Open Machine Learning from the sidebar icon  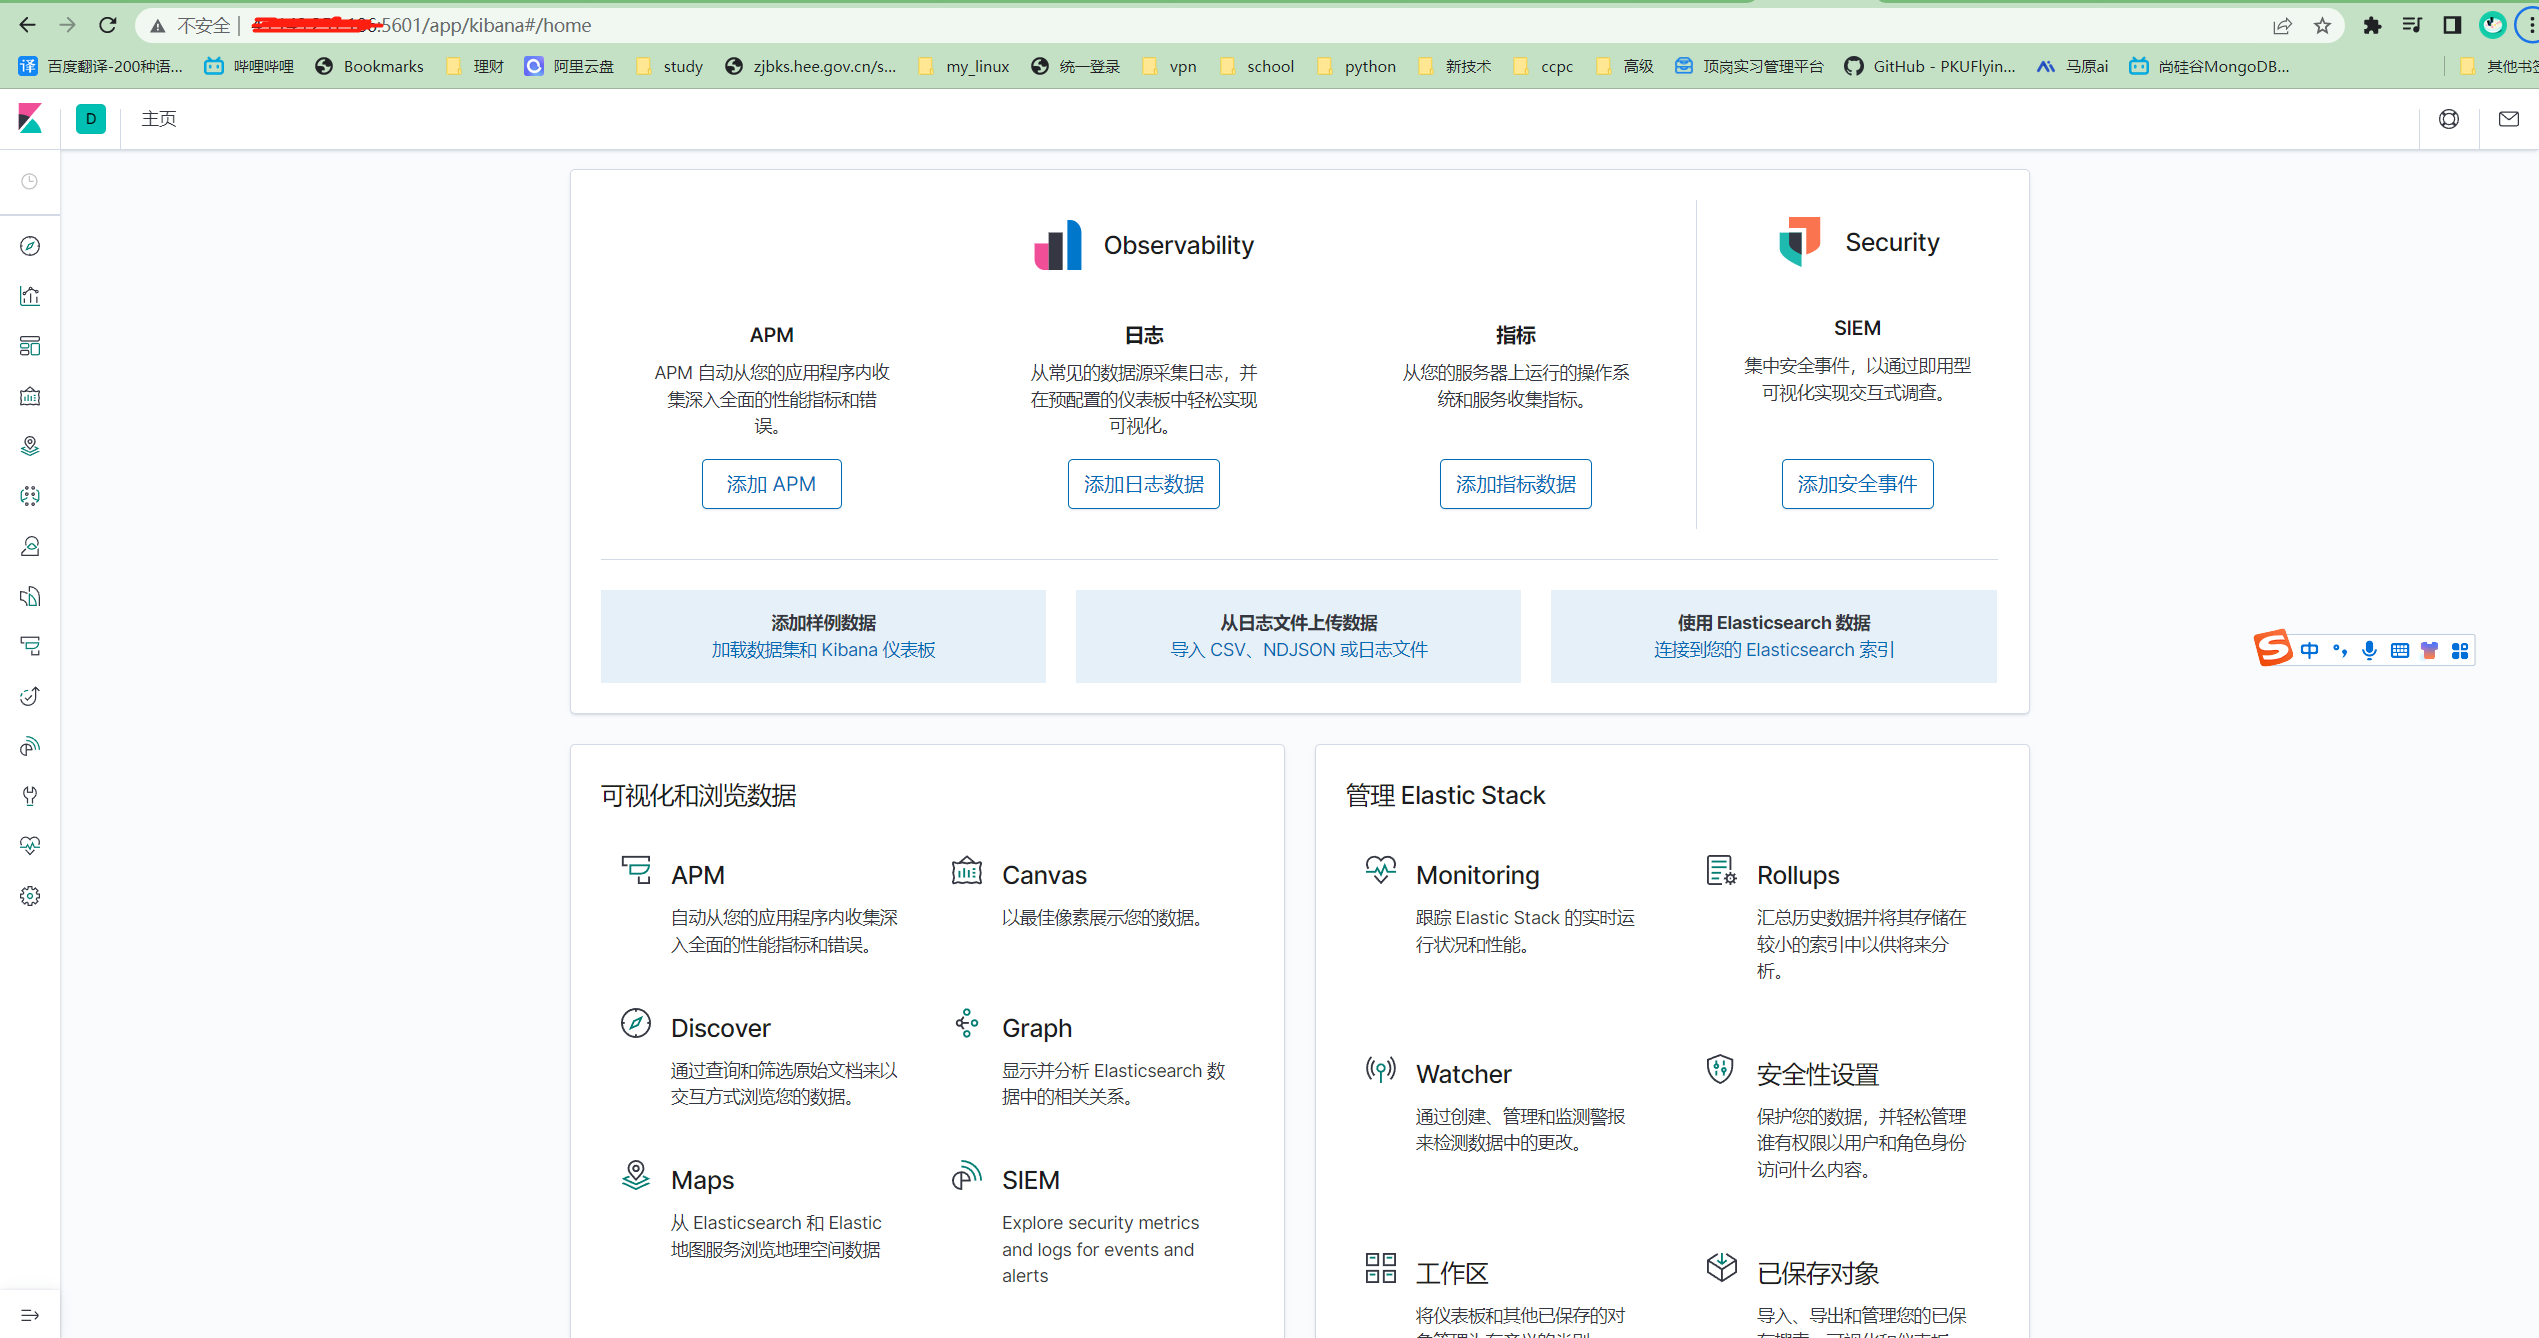(x=30, y=496)
